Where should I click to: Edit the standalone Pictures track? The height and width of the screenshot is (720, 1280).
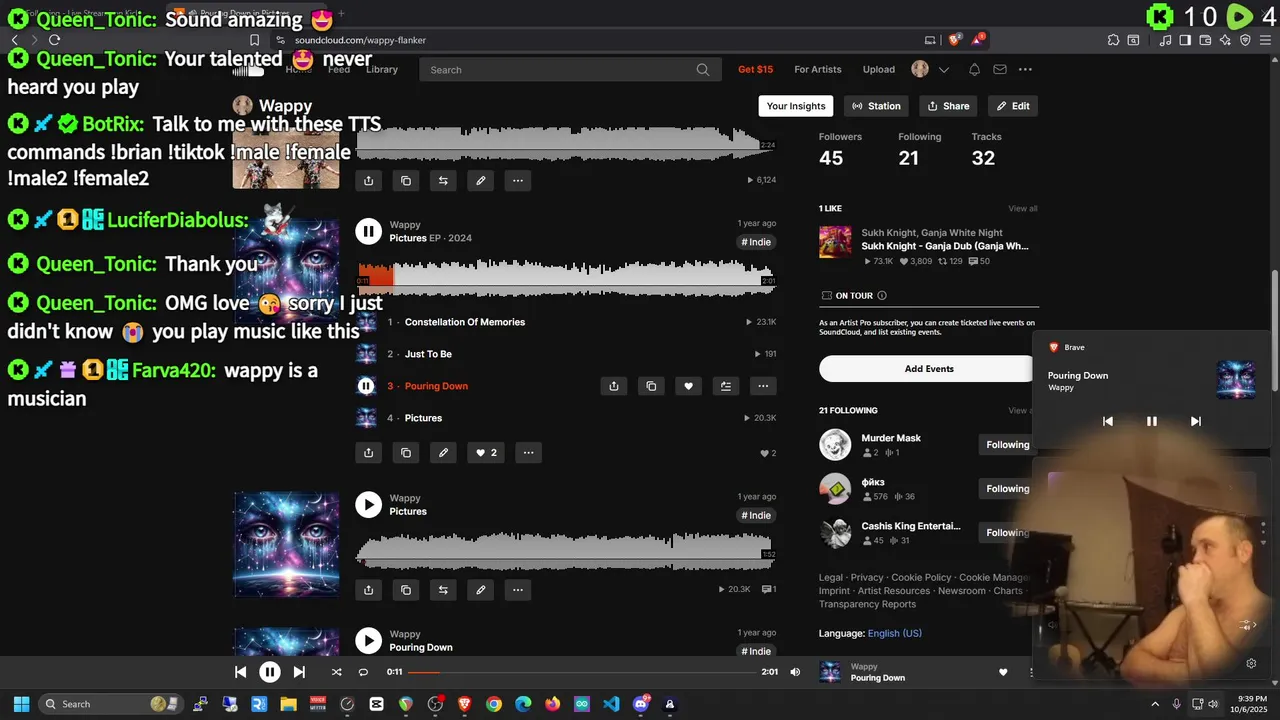pyautogui.click(x=480, y=590)
